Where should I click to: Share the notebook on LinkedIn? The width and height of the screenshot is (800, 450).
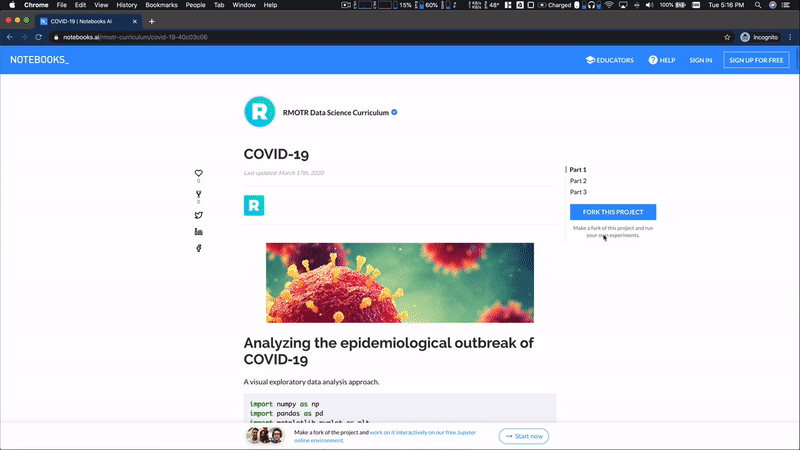[198, 232]
